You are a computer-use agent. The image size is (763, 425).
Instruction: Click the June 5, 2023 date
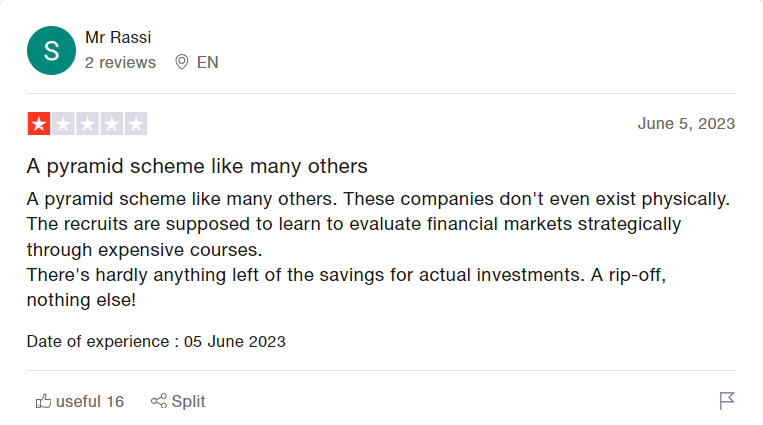(686, 124)
